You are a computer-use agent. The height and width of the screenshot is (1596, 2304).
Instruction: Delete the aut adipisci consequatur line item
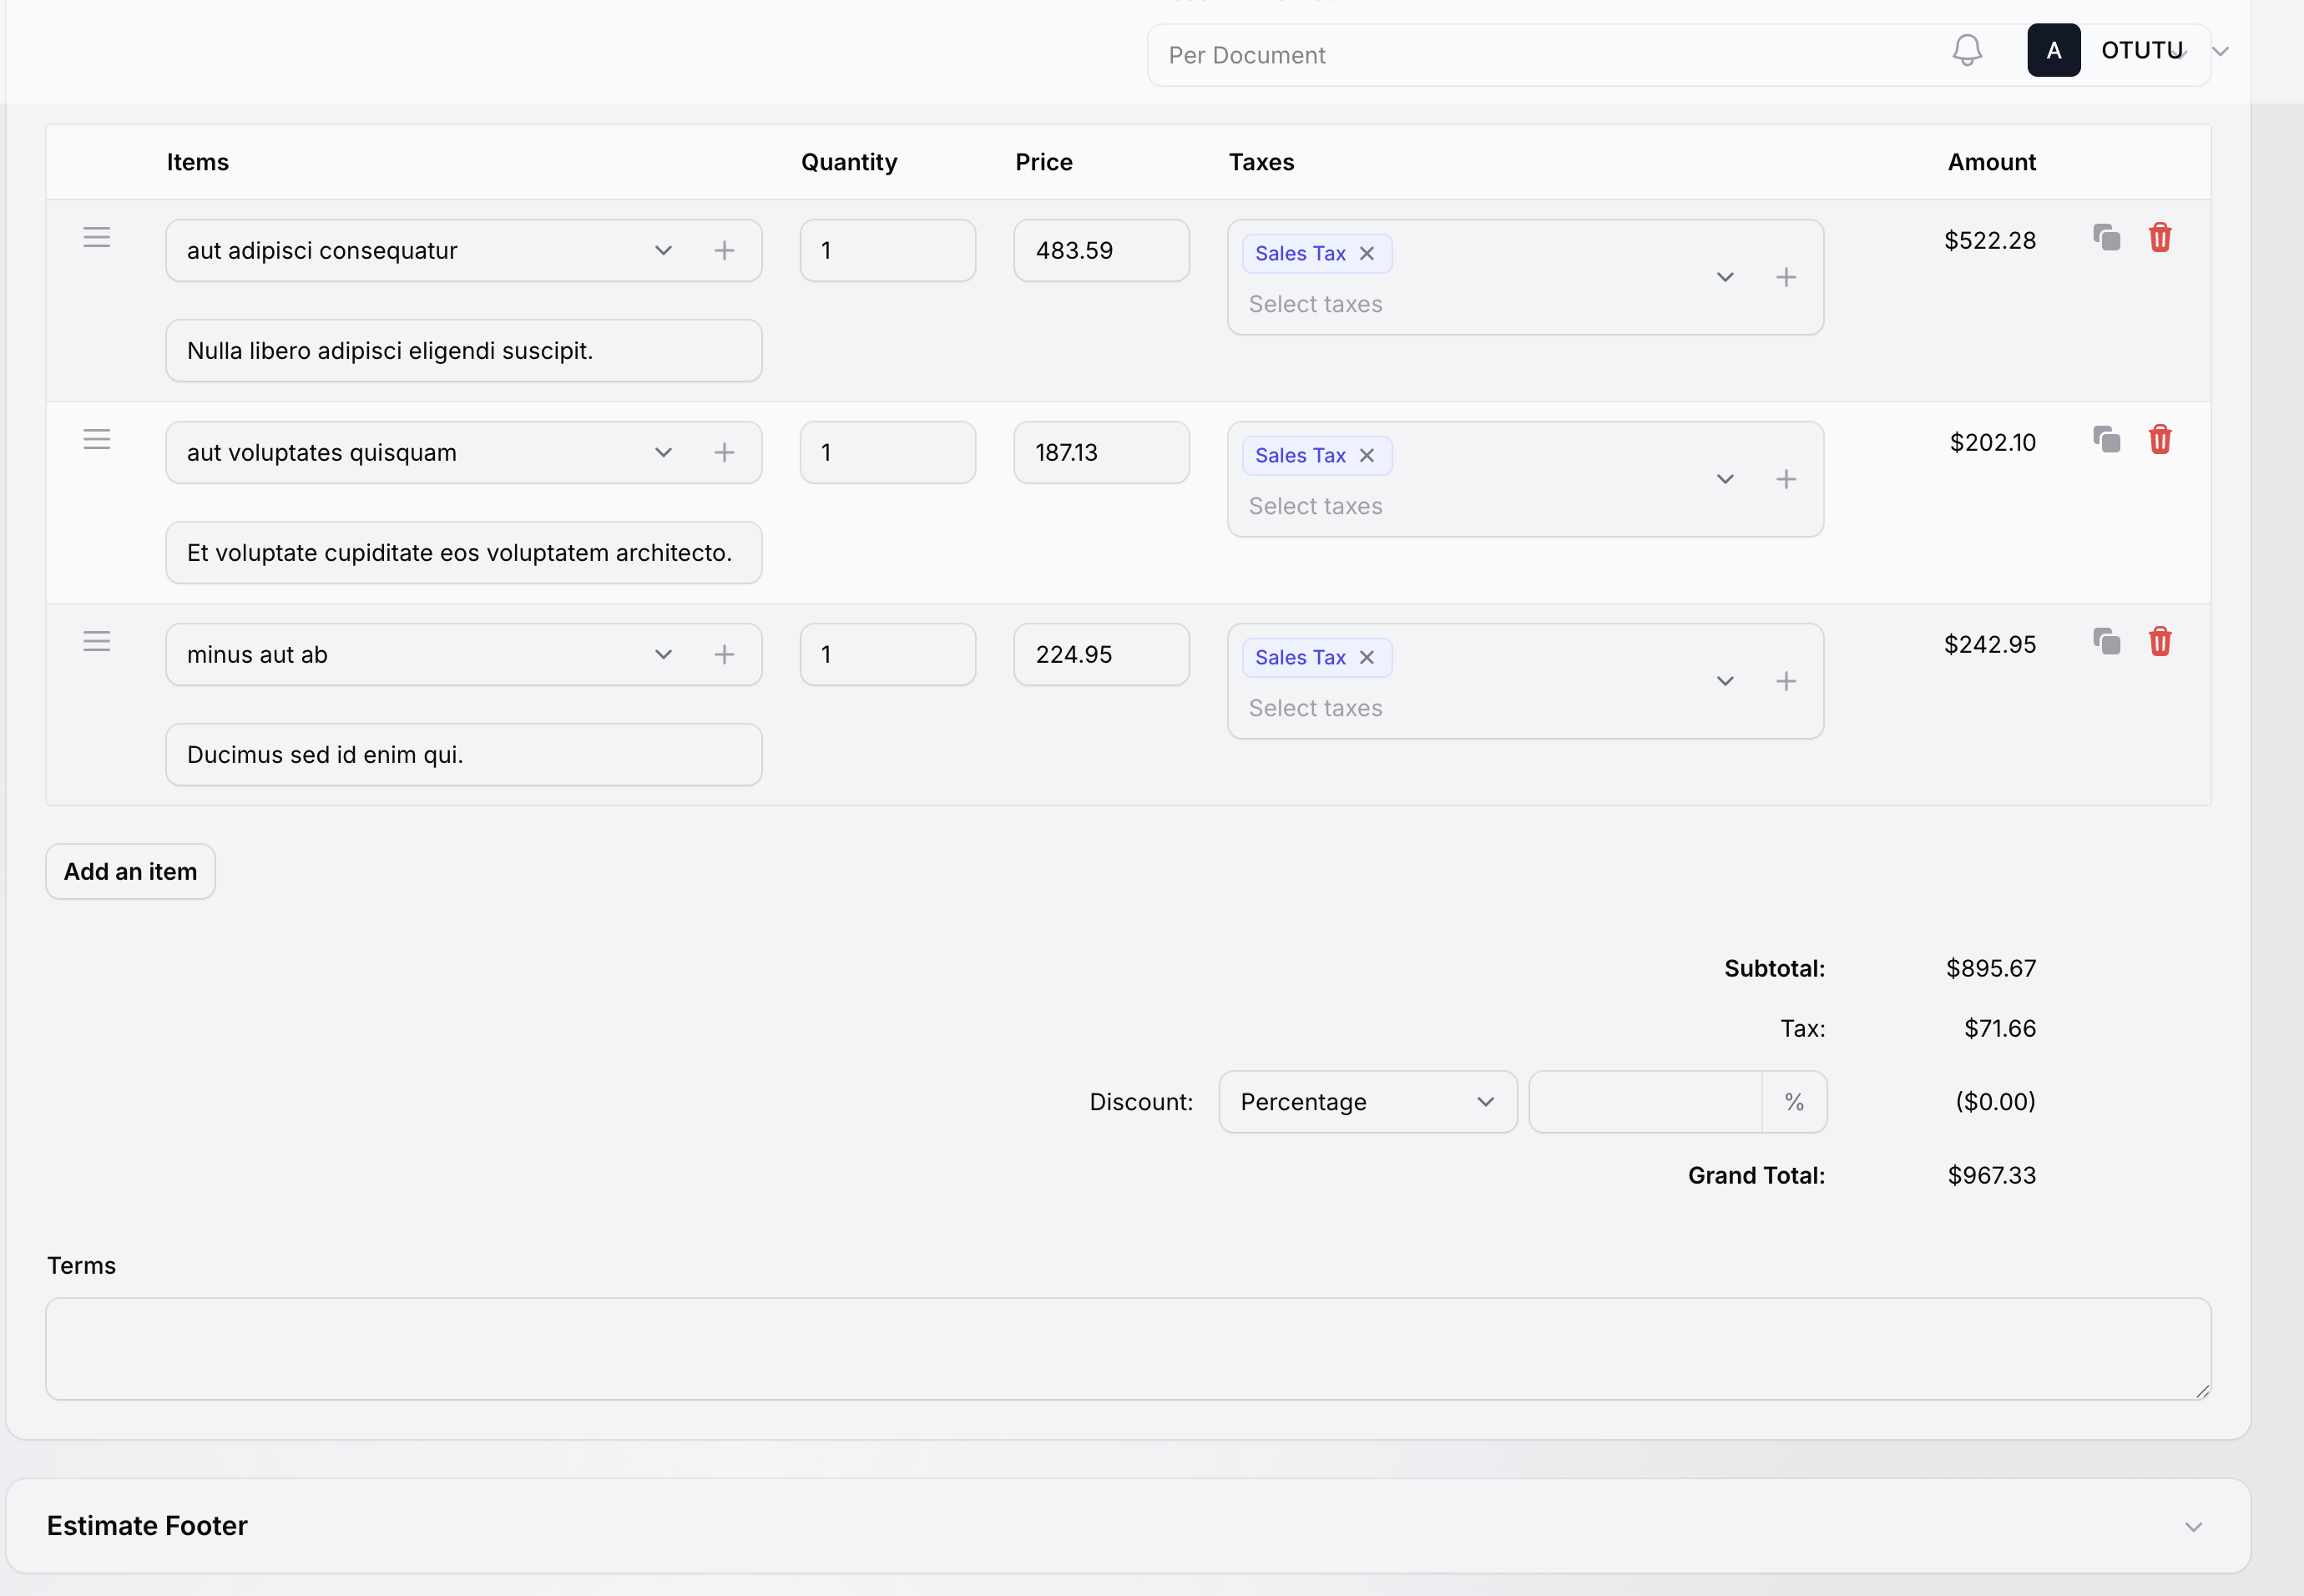click(2159, 238)
